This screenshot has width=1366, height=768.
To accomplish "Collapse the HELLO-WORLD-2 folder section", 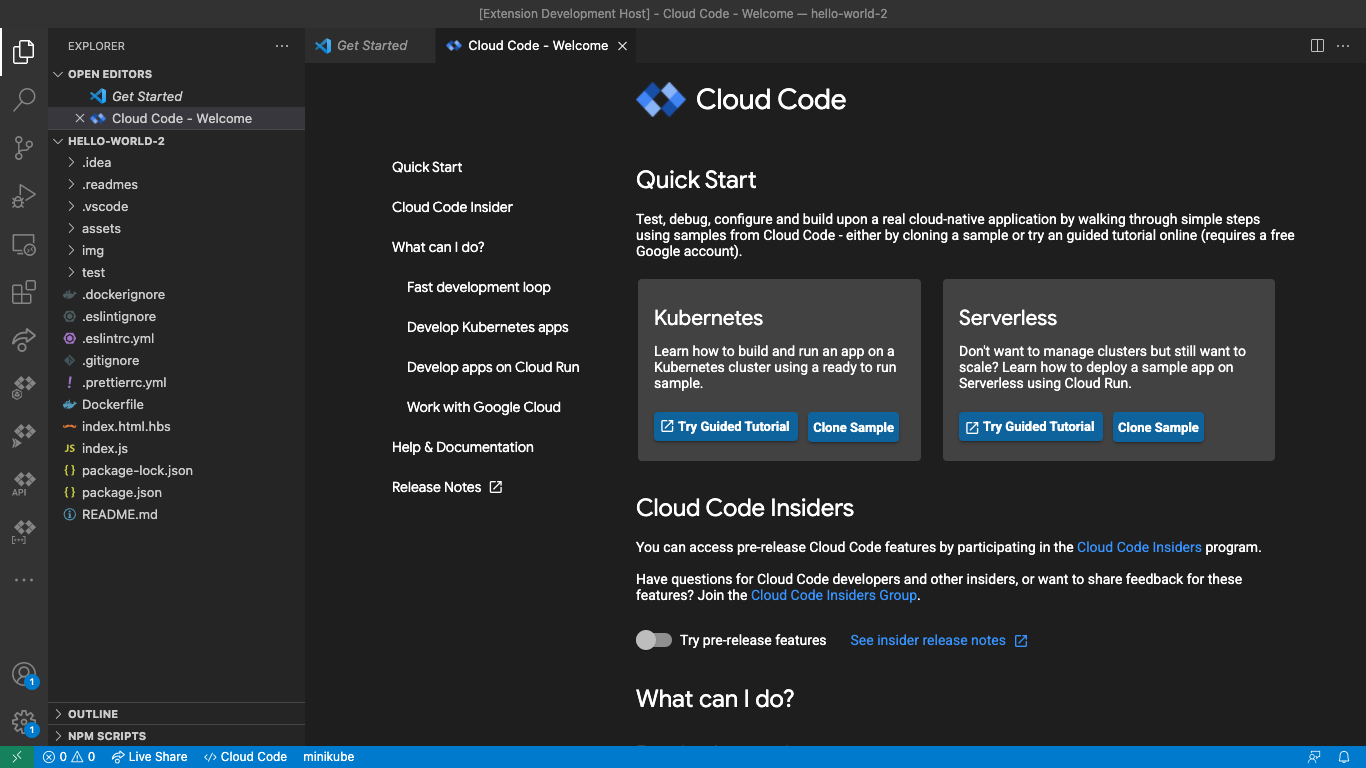I will click(x=176, y=141).
